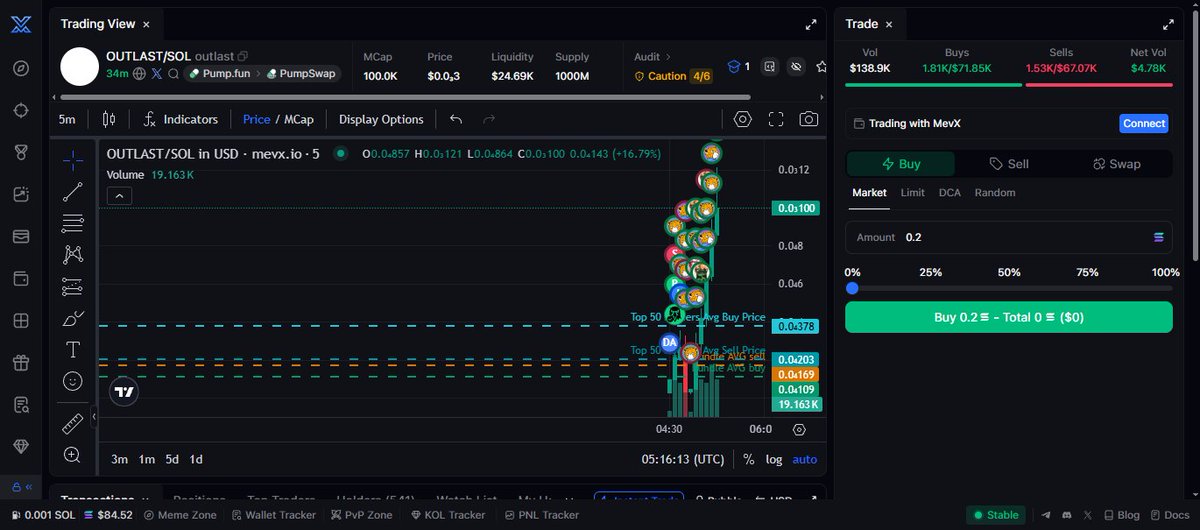Open chart time axis settings gear
Image resolution: width=1200 pixels, height=530 pixels.
[798, 429]
